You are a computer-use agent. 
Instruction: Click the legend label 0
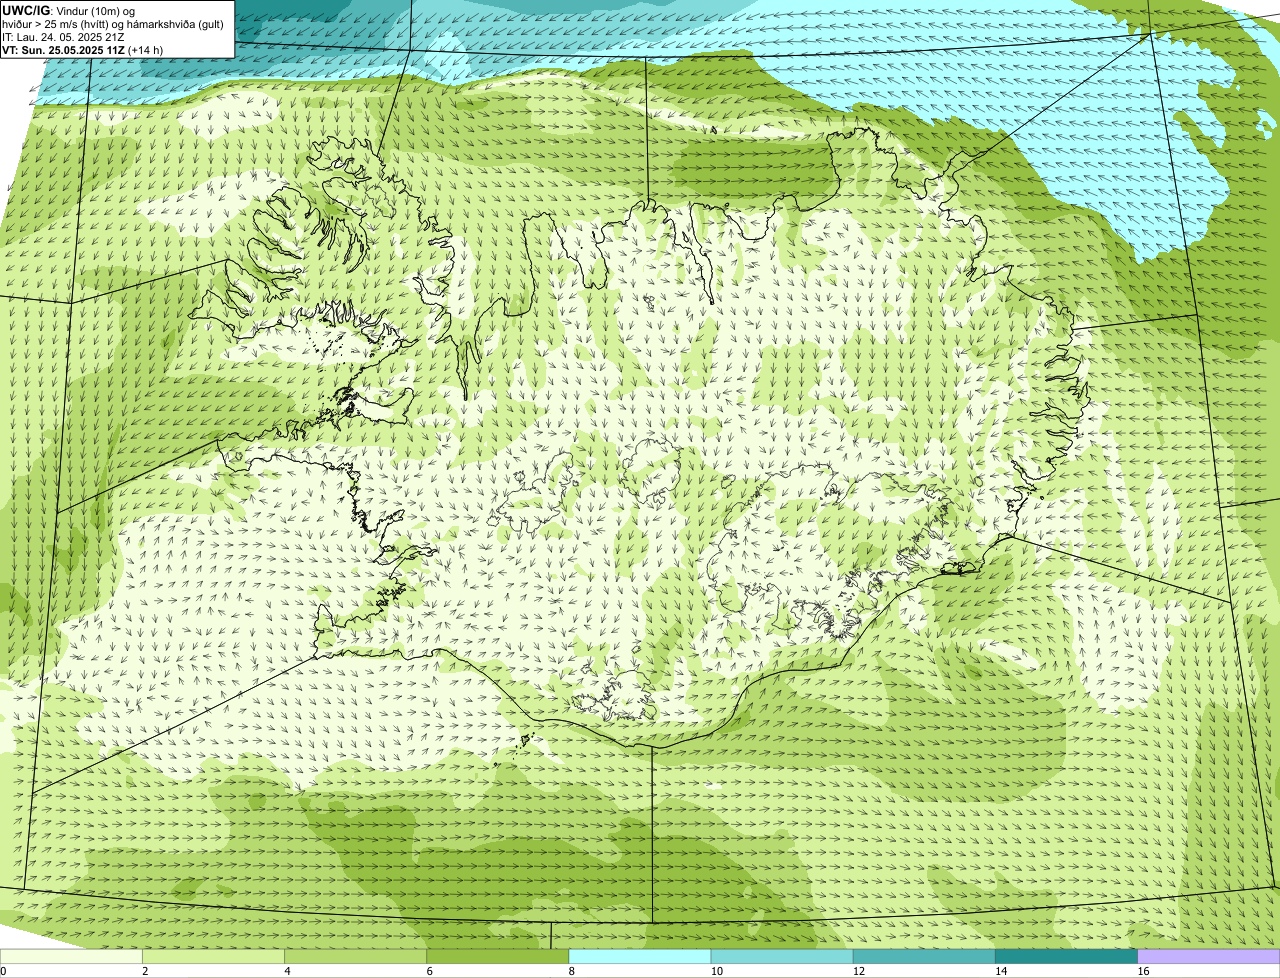point(4,971)
